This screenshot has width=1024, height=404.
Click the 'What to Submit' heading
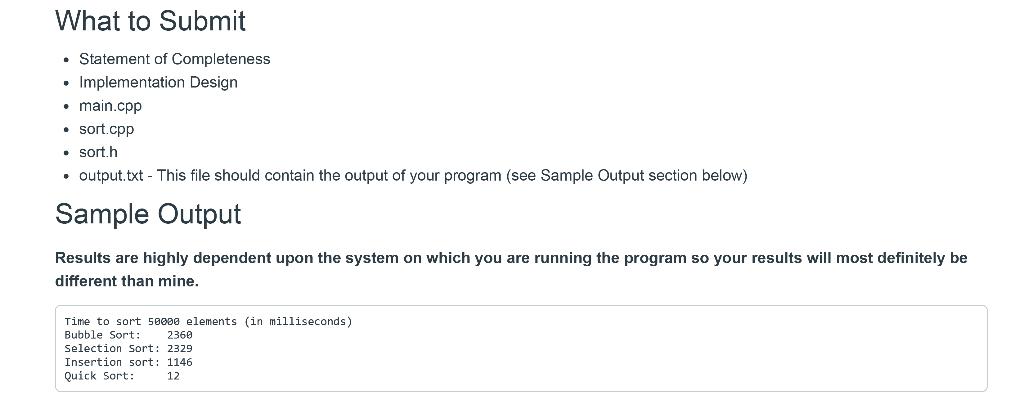click(x=150, y=21)
